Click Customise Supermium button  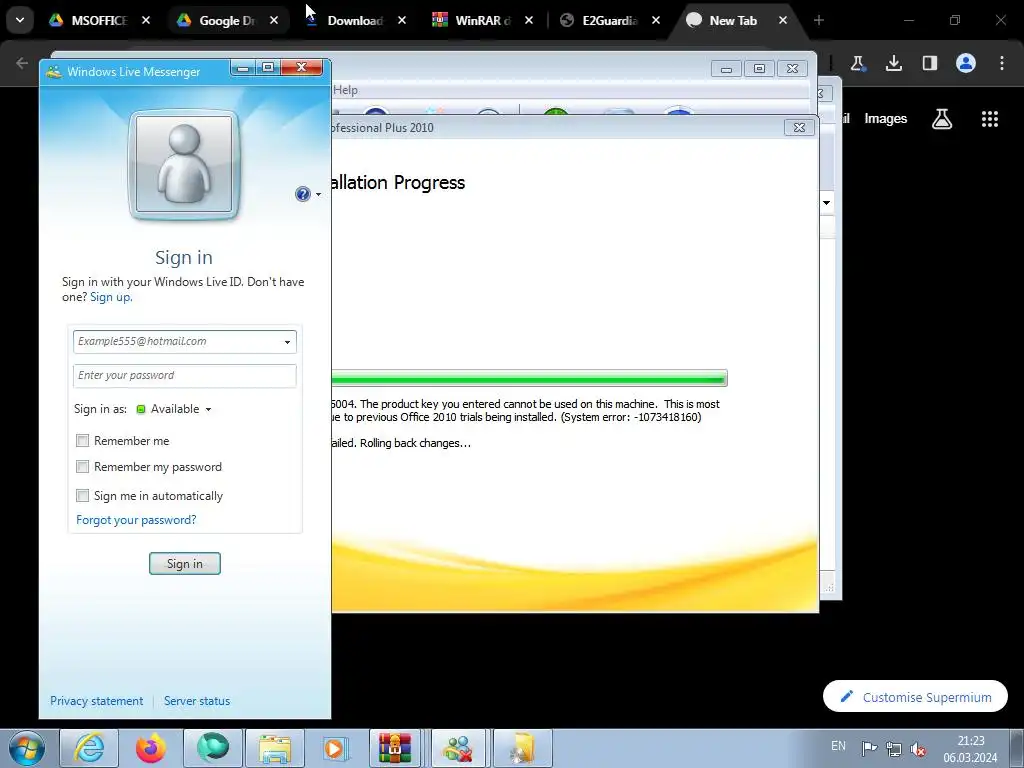tap(915, 697)
